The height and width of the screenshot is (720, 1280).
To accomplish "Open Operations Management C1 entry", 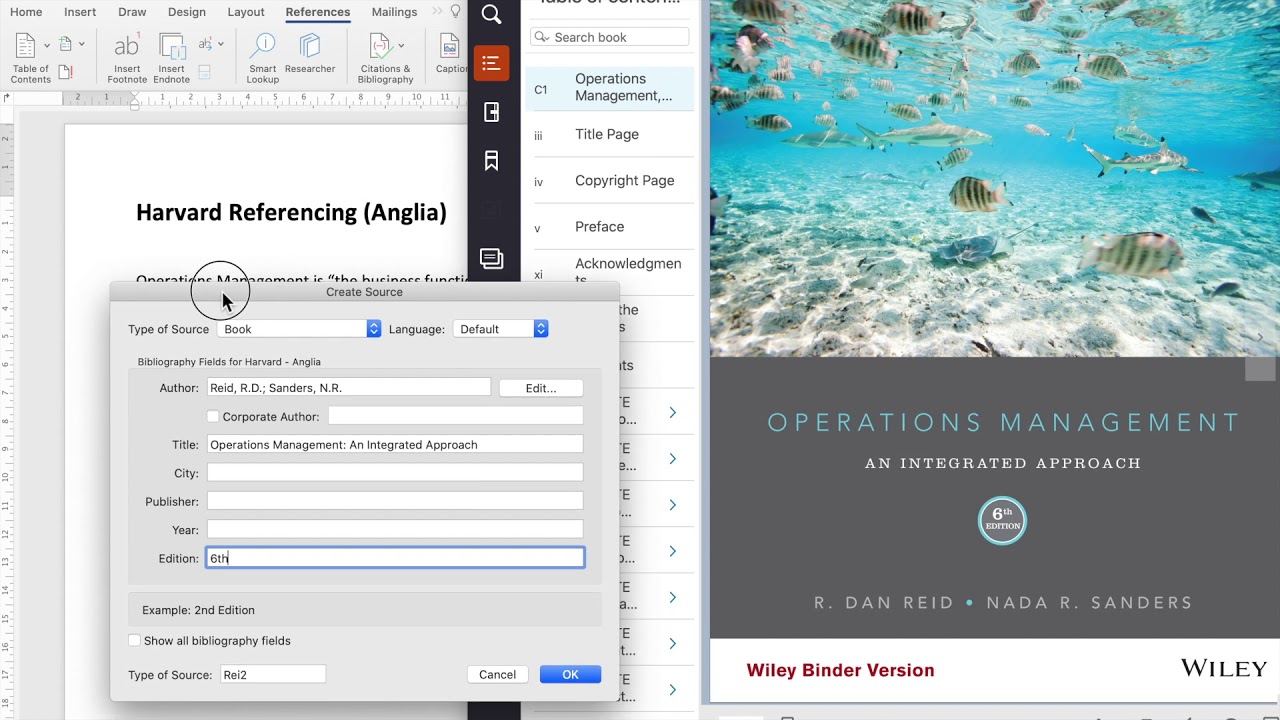I will (x=610, y=88).
